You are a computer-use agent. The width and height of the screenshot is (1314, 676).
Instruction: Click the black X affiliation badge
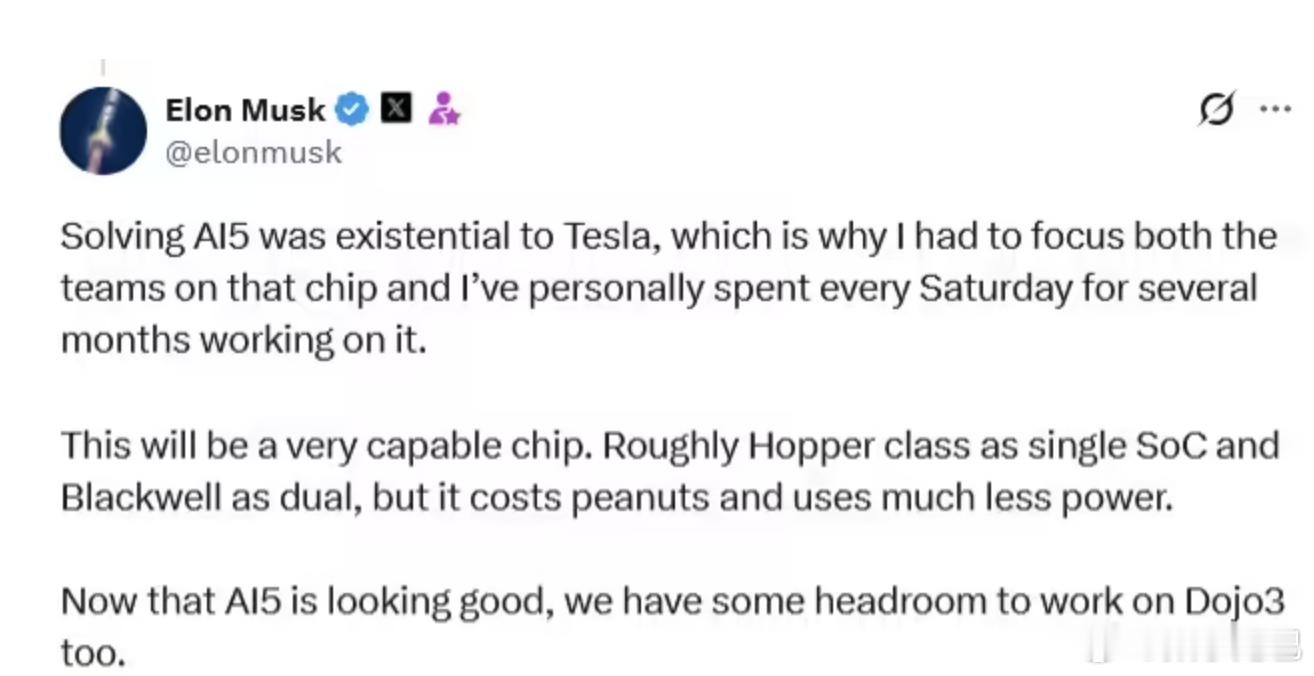click(397, 109)
